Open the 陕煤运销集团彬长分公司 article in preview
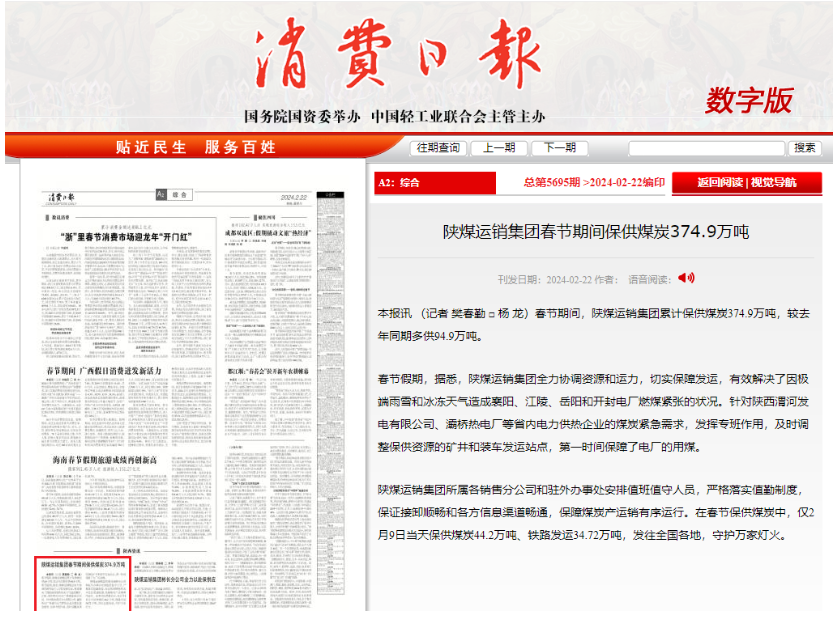 175,579
